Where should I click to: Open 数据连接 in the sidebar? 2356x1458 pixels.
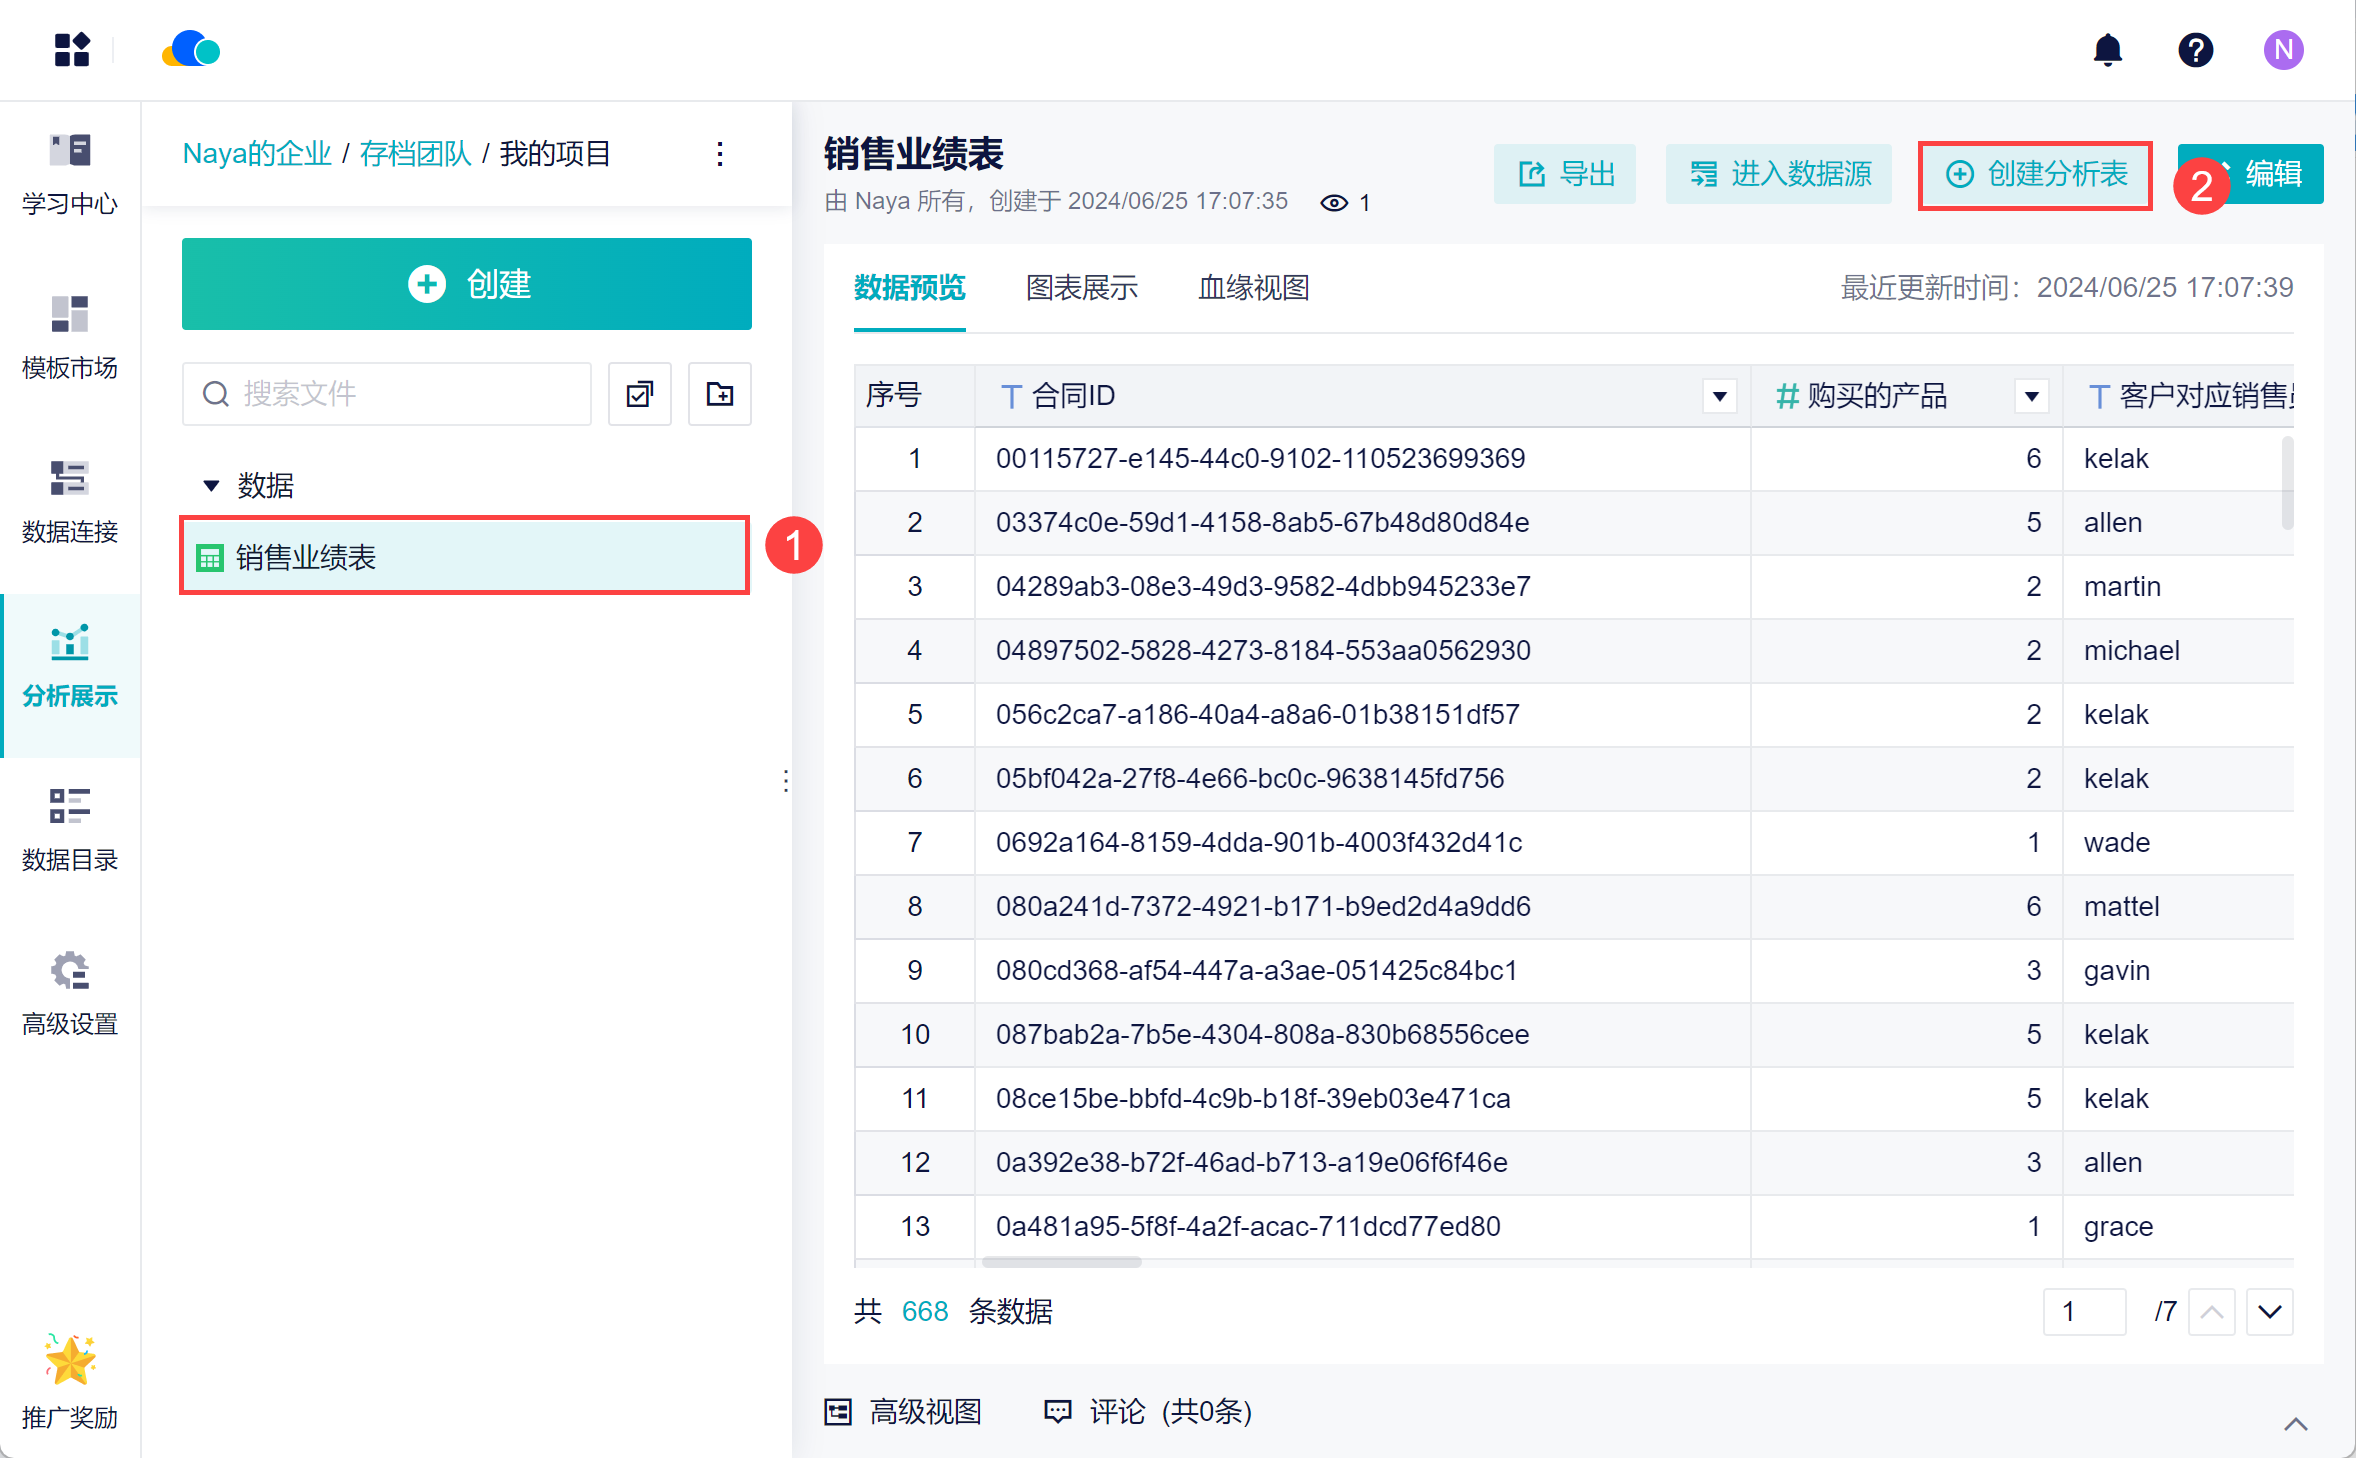[70, 502]
